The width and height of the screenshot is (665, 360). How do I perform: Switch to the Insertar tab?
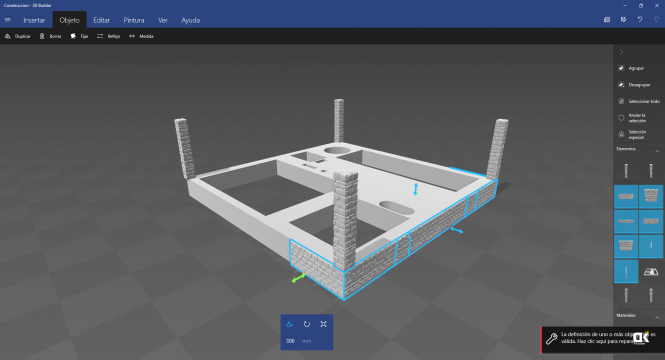coord(34,20)
